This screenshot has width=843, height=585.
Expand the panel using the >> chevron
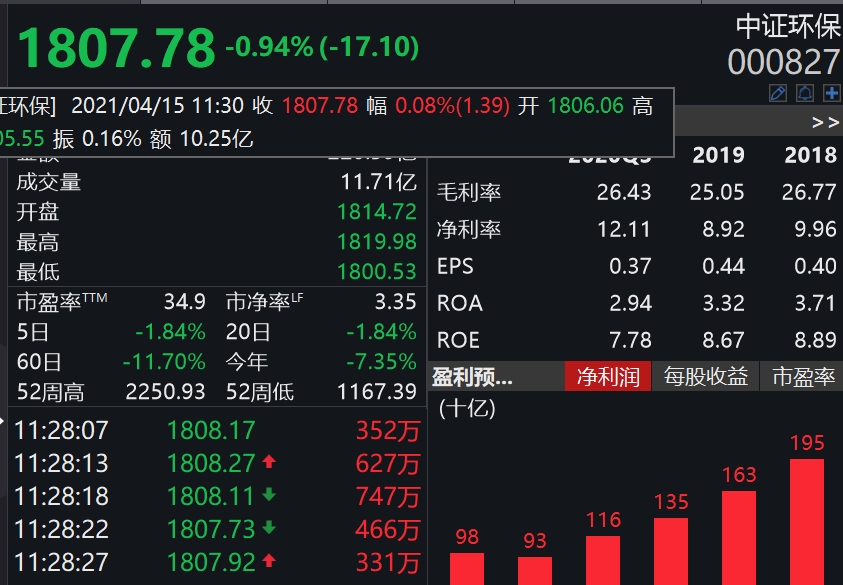pyautogui.click(x=827, y=123)
